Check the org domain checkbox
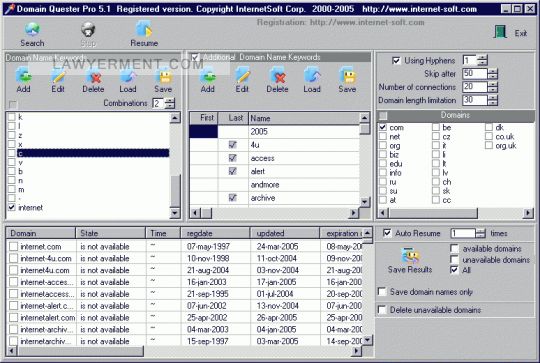This screenshot has height=363, width=540. [x=383, y=145]
